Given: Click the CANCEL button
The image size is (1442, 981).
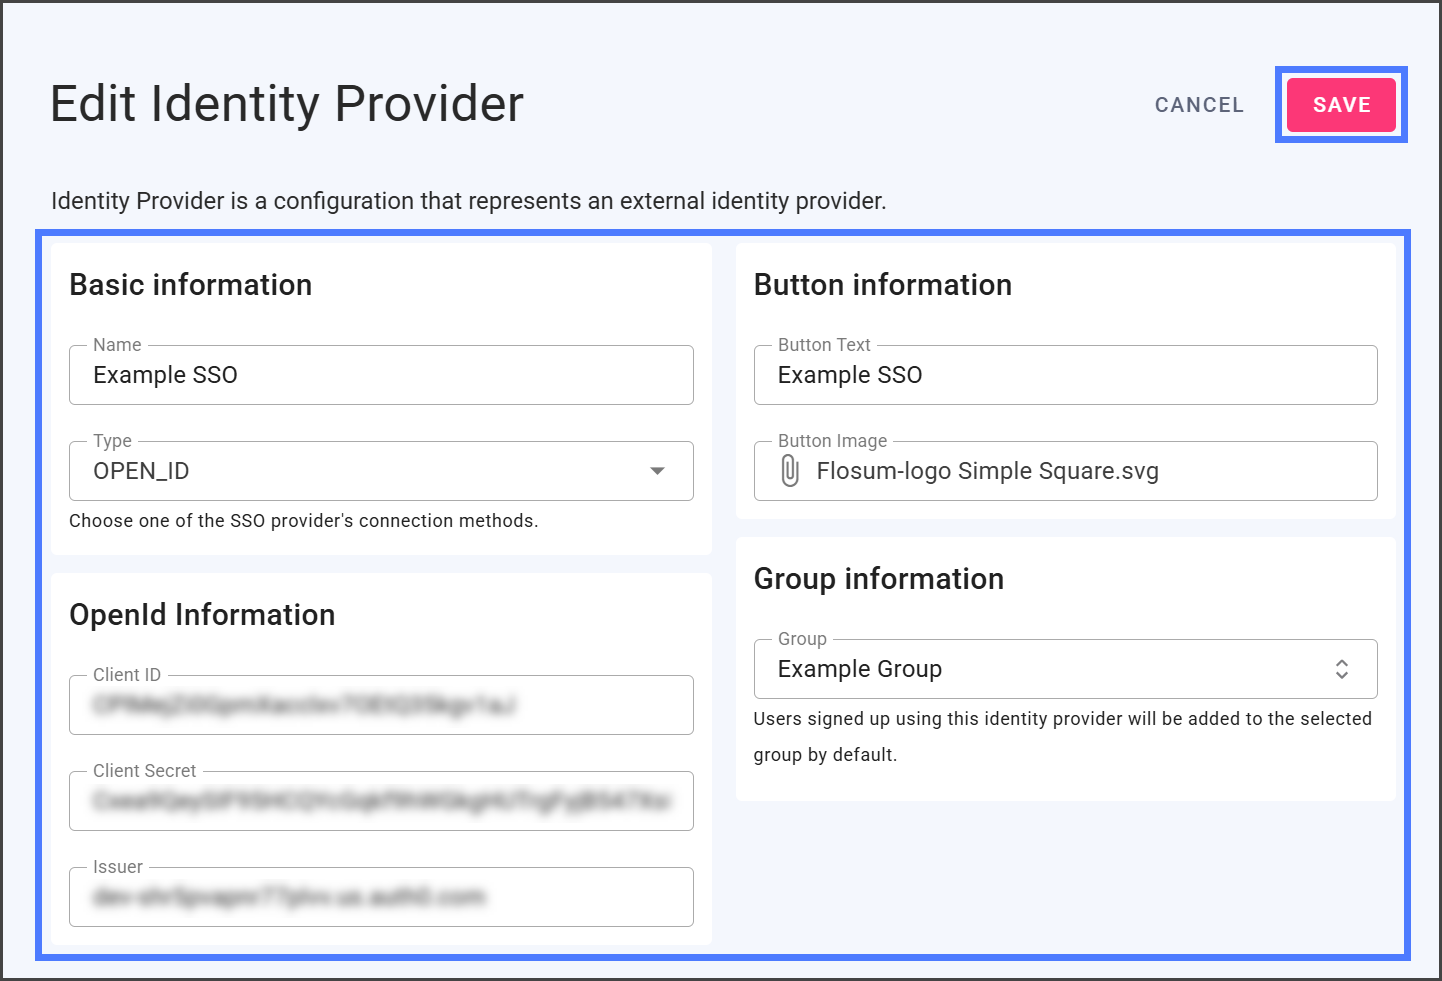Looking at the screenshot, I should [x=1199, y=105].
